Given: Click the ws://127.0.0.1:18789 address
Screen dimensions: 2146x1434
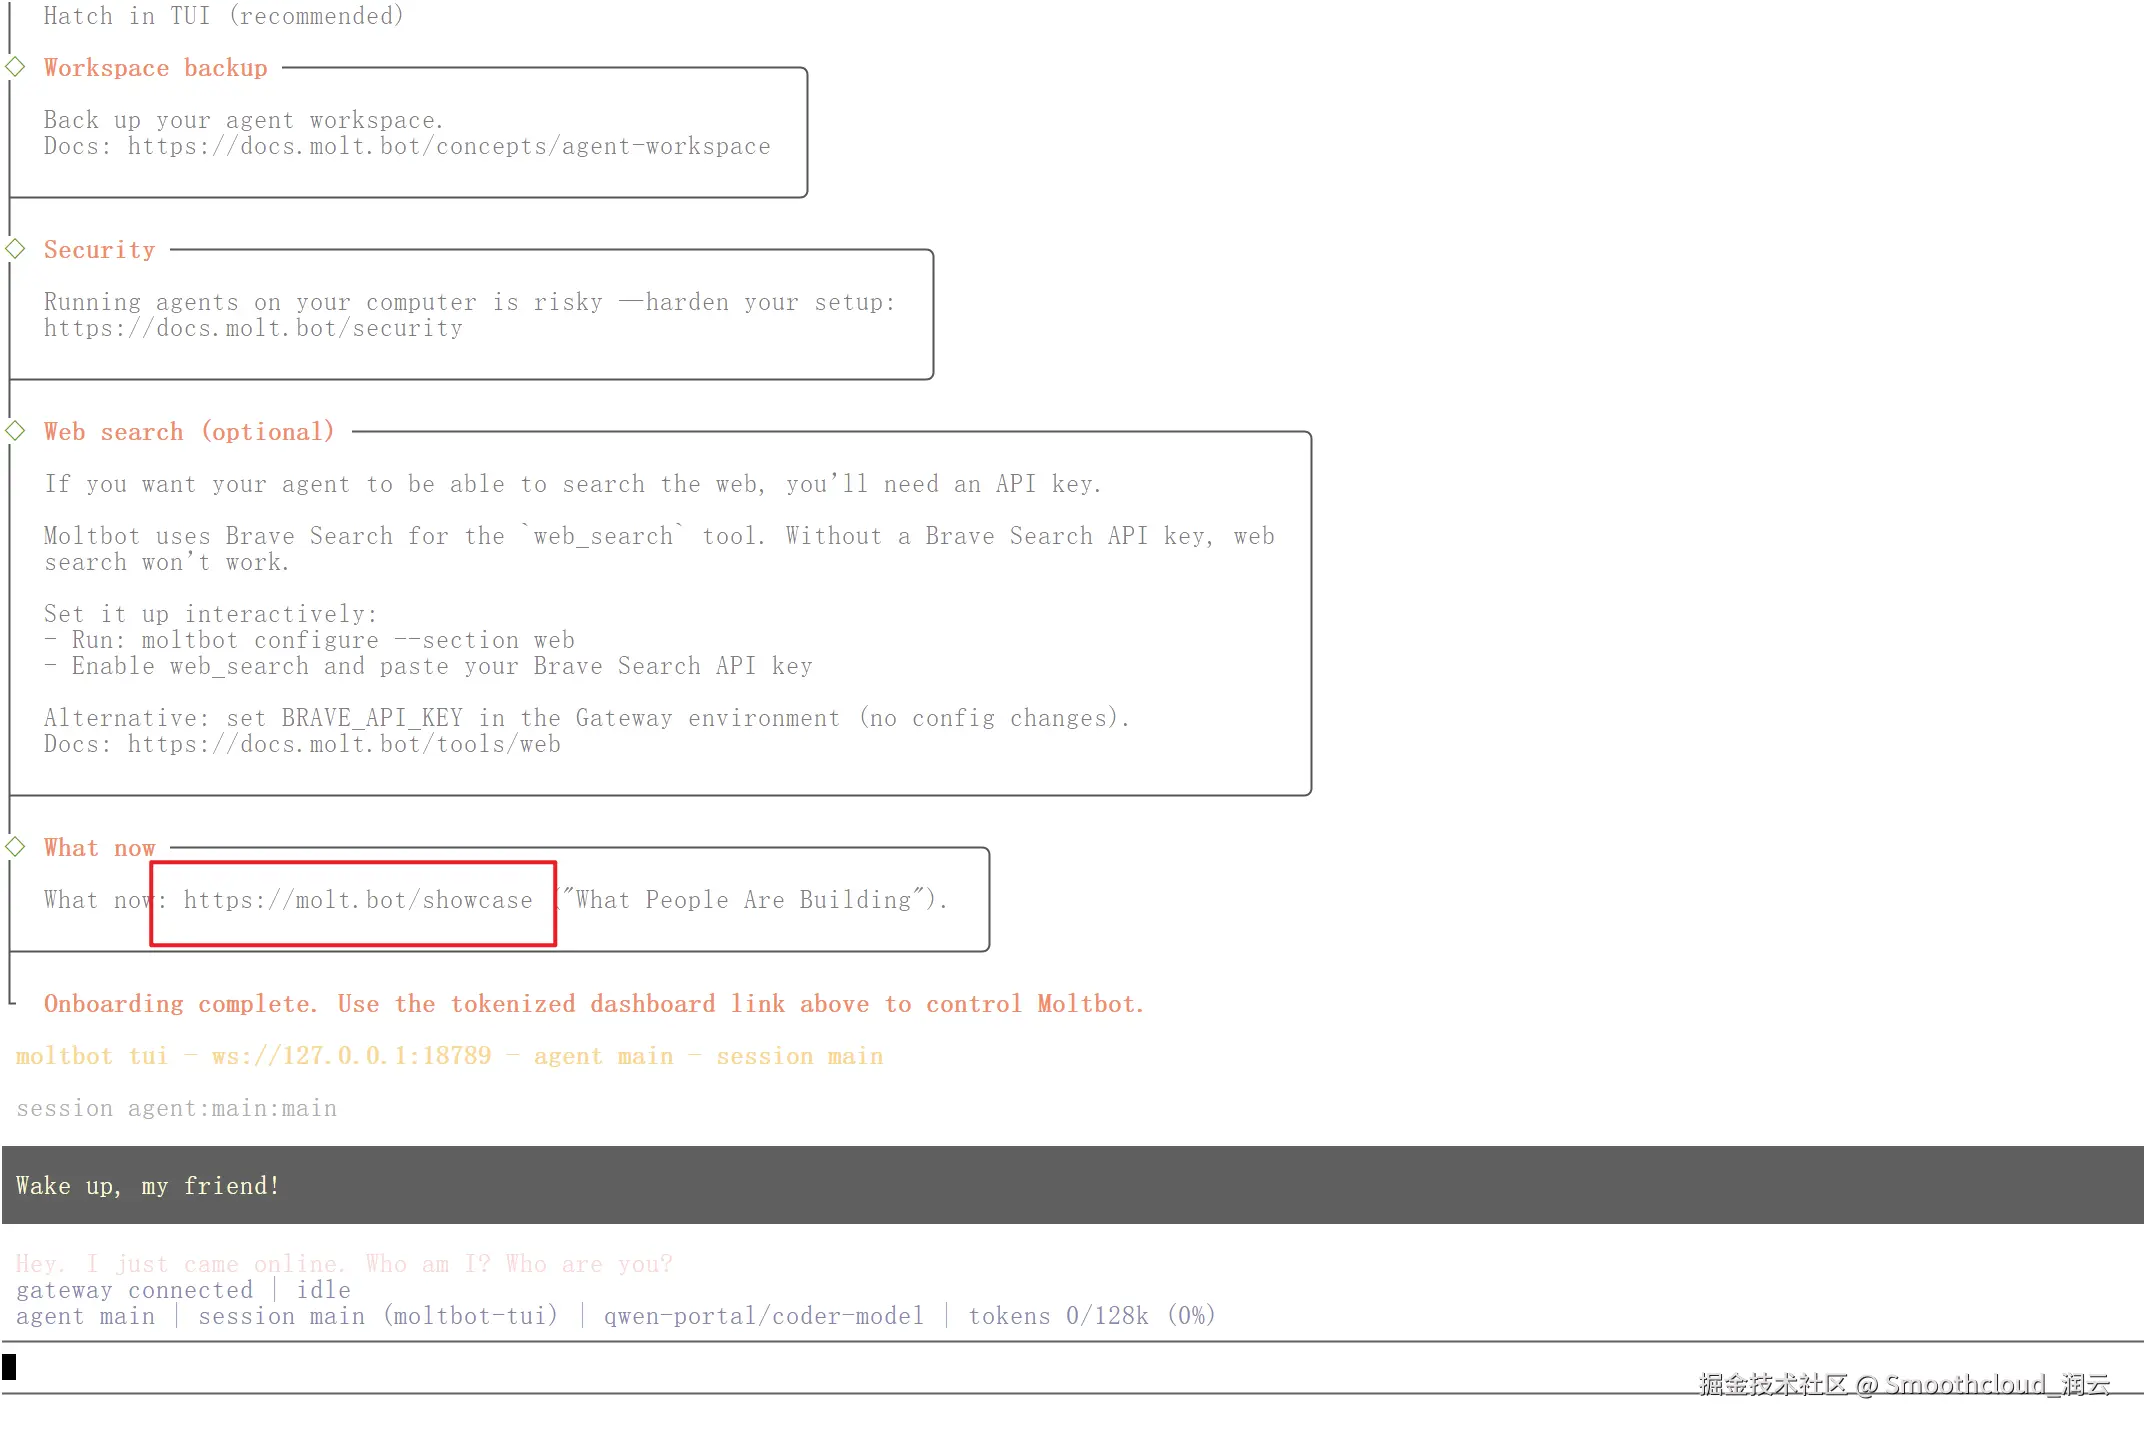Looking at the screenshot, I should coord(351,1057).
